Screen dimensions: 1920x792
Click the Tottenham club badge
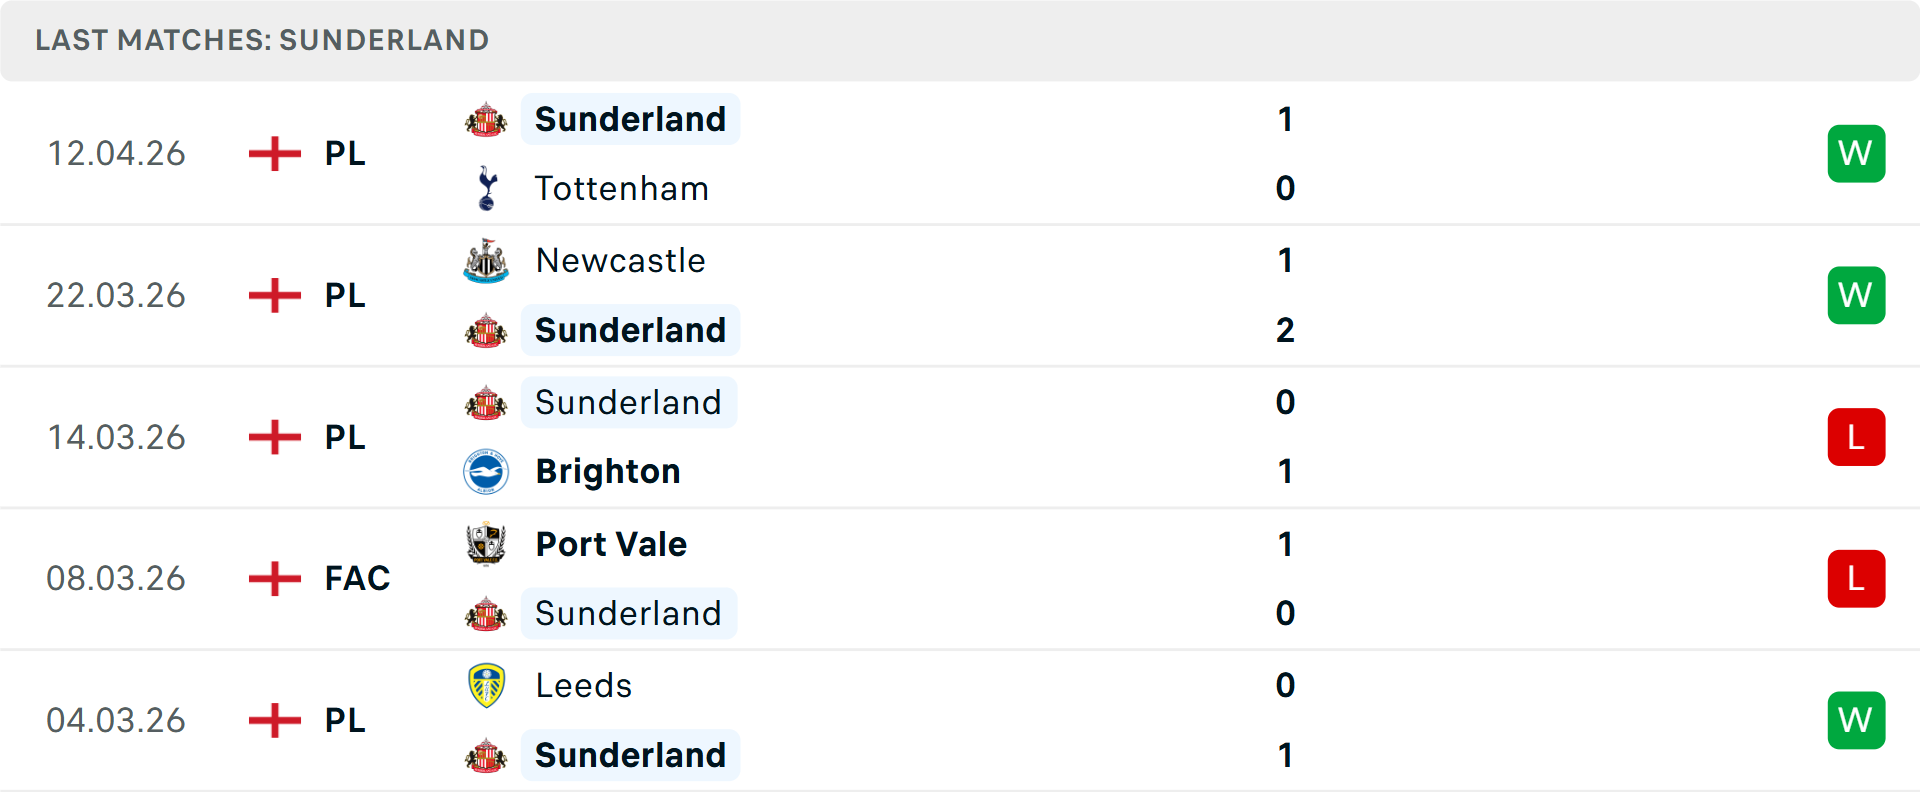[x=486, y=188]
